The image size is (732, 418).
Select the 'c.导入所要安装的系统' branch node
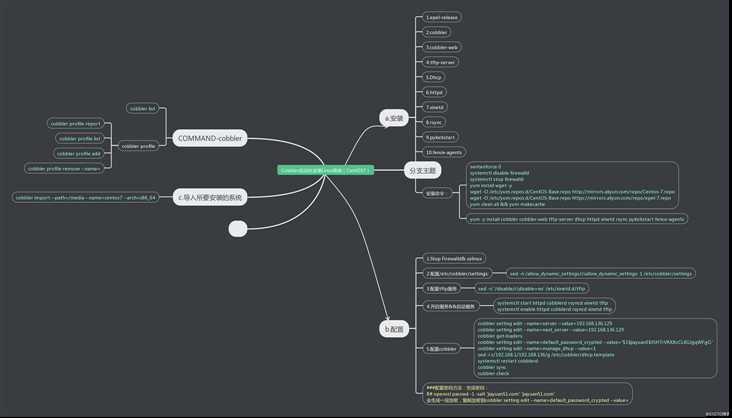pos(210,198)
